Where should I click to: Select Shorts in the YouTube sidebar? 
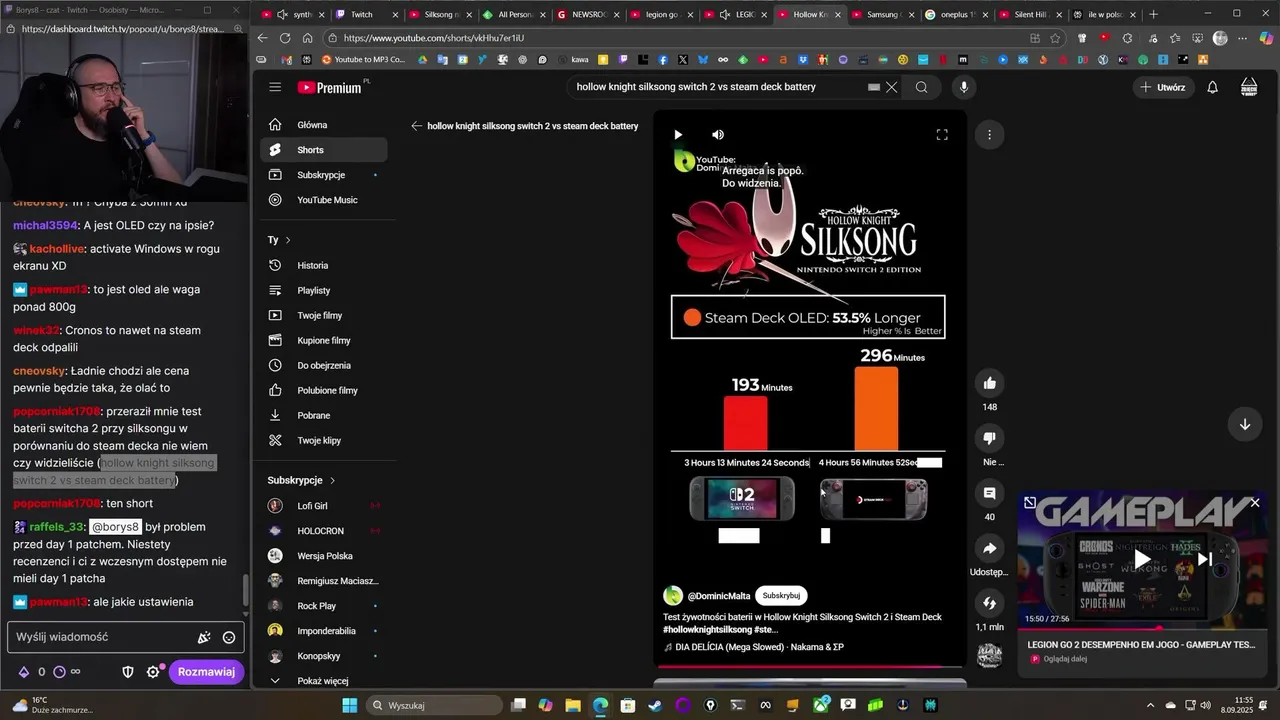coord(323,150)
